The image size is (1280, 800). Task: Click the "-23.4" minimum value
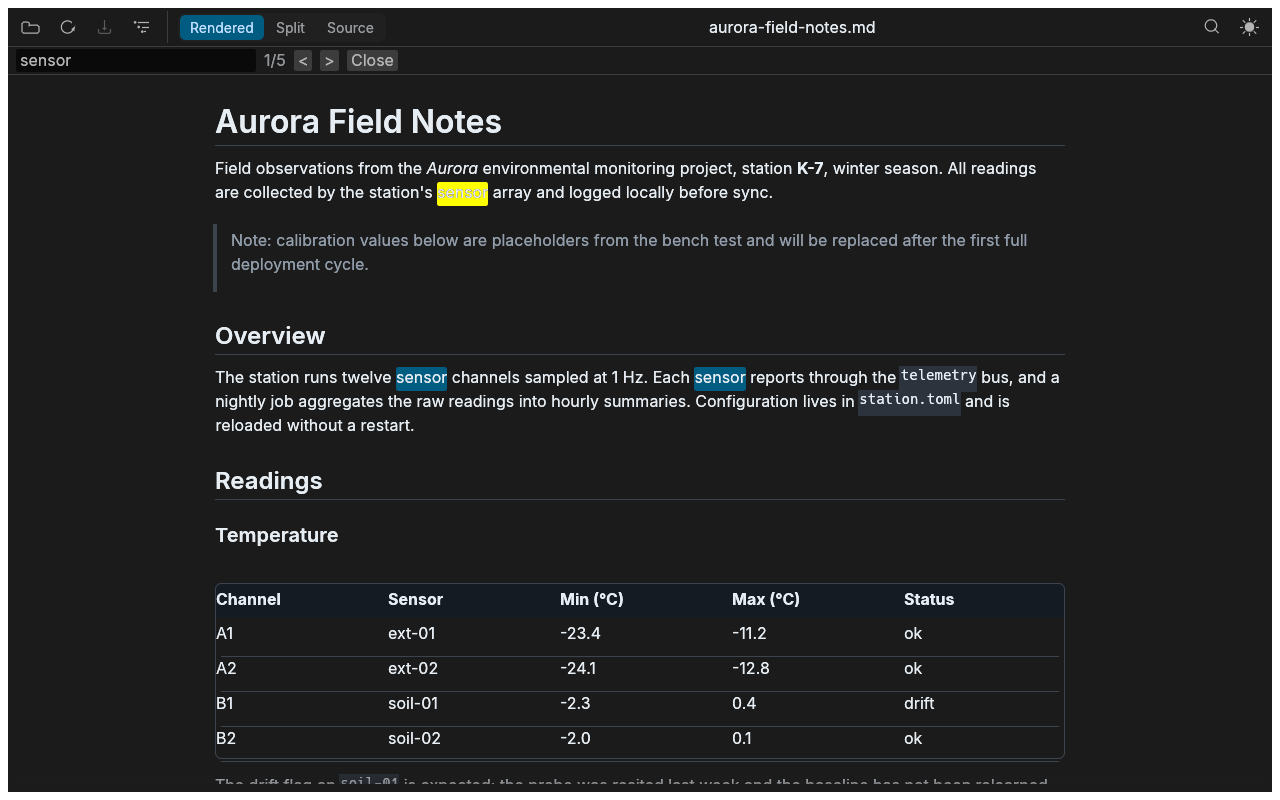[580, 634]
